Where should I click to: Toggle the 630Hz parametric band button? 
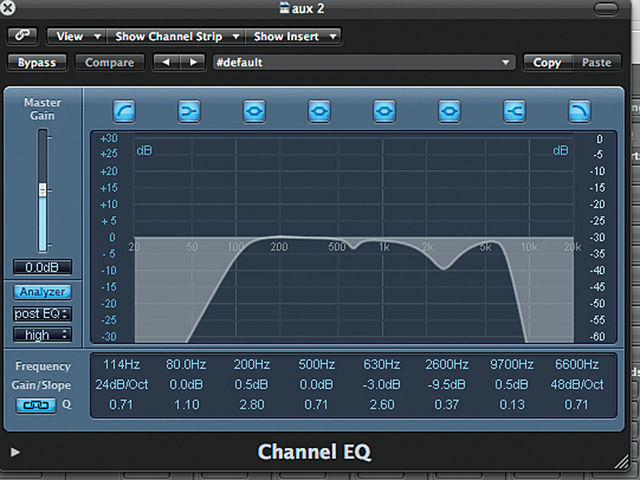(x=384, y=111)
